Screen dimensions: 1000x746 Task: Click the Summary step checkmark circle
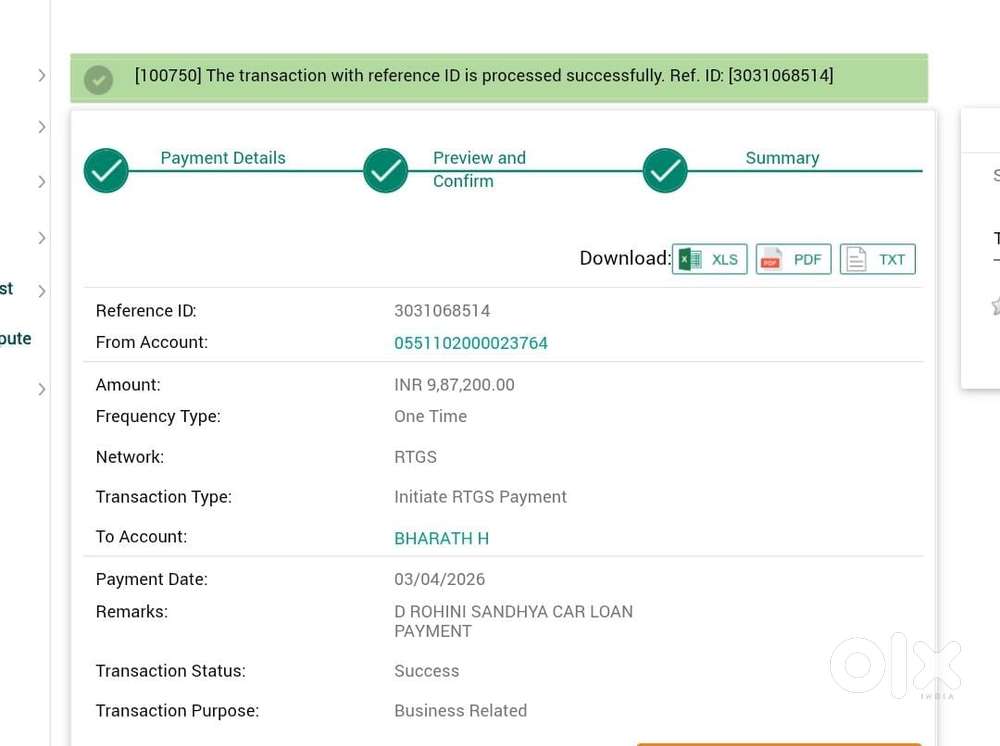tap(665, 170)
